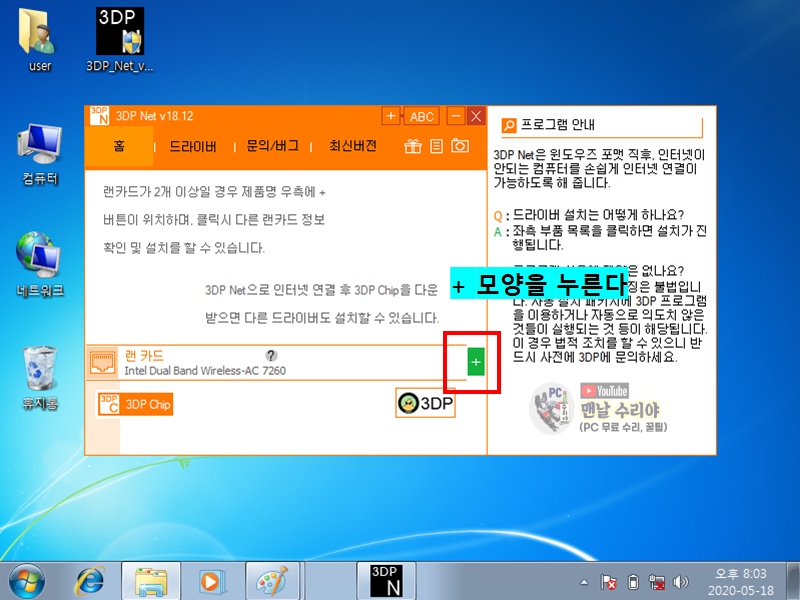Open the 컴퓨터 desktop icon
The image size is (800, 600).
(x=40, y=154)
